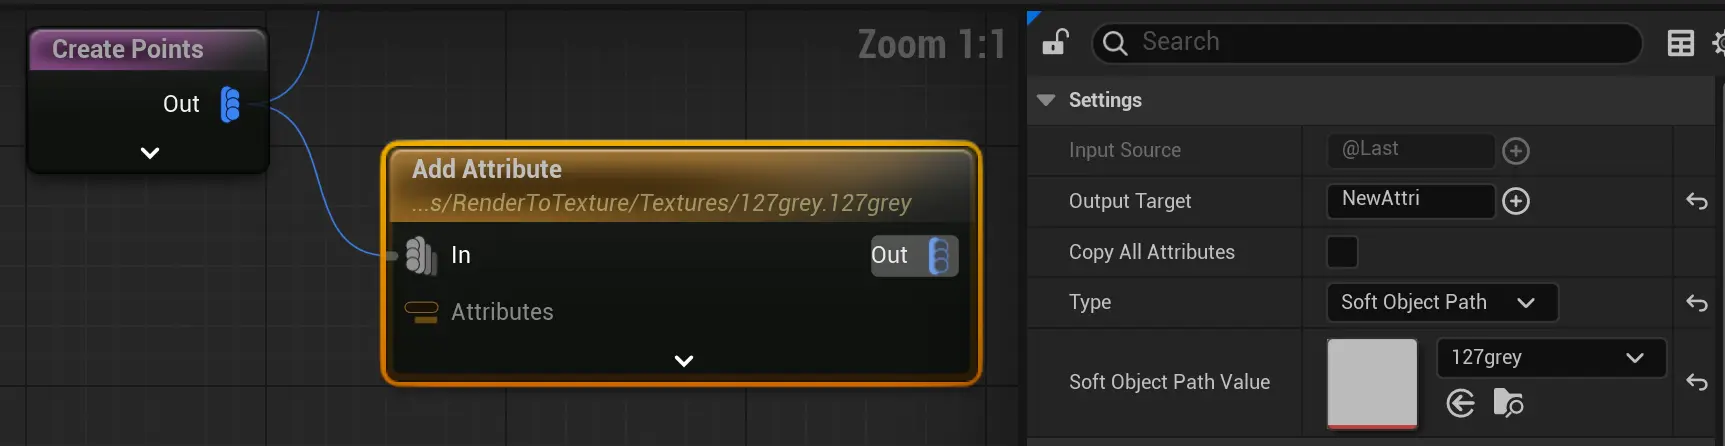
Task: Browse to 127grey asset in Content Browser
Action: [1508, 403]
